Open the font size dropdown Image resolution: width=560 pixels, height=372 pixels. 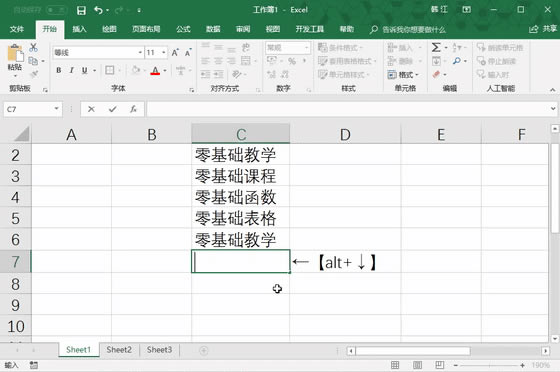(x=164, y=52)
